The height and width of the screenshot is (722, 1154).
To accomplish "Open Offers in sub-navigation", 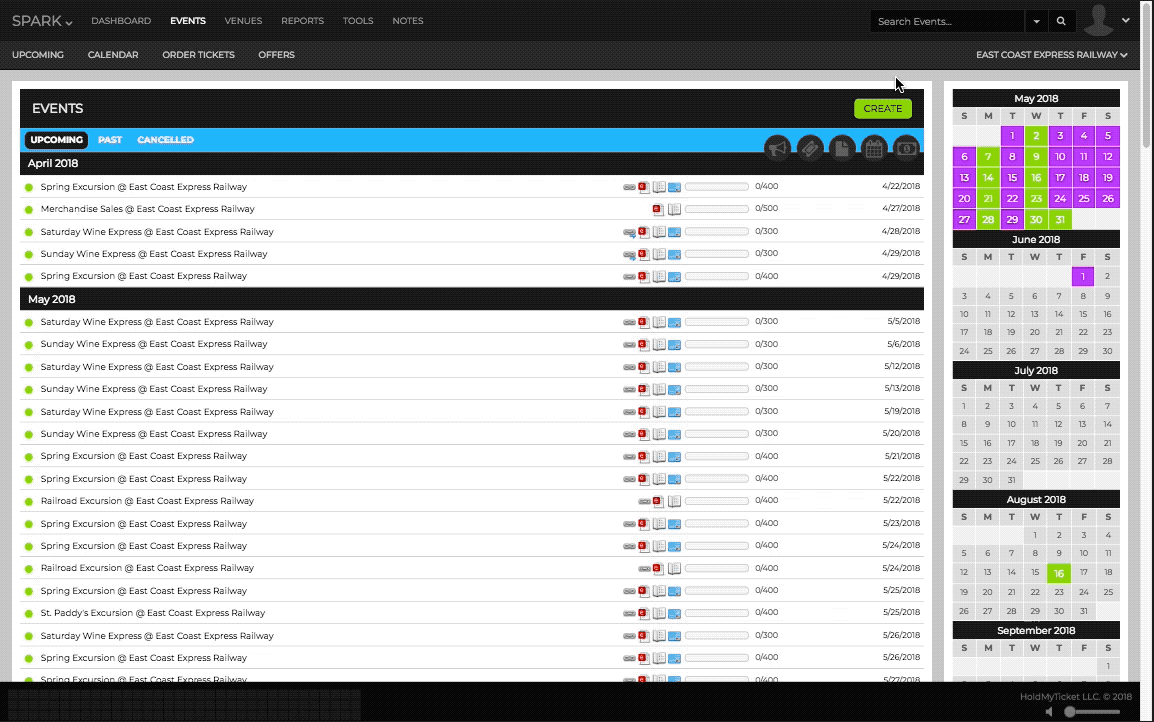I will (x=277, y=54).
